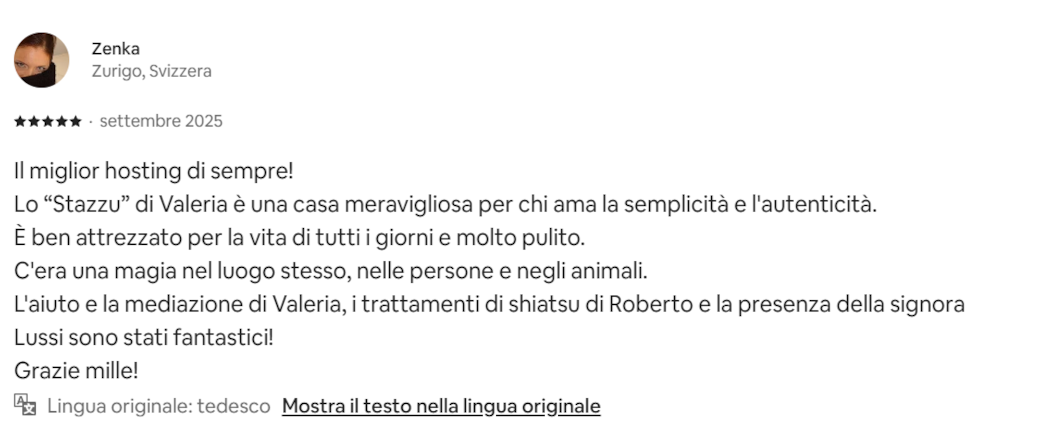Click the fifth star of the rating
Screen dimensions: 1040x434
click(76, 122)
